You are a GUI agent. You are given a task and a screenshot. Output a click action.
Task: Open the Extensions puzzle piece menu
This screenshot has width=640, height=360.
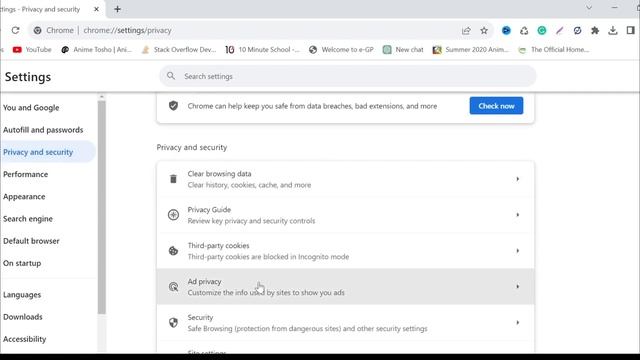[x=595, y=30]
